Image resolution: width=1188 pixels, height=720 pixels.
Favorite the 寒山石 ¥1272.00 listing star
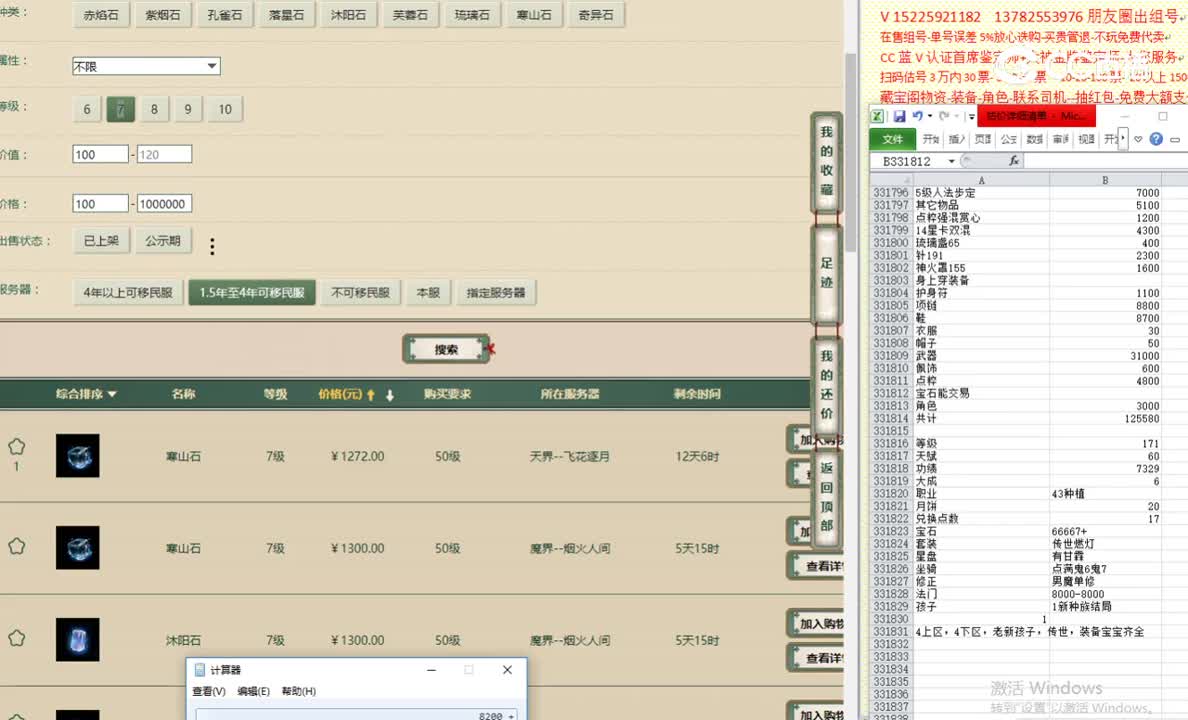[16, 446]
